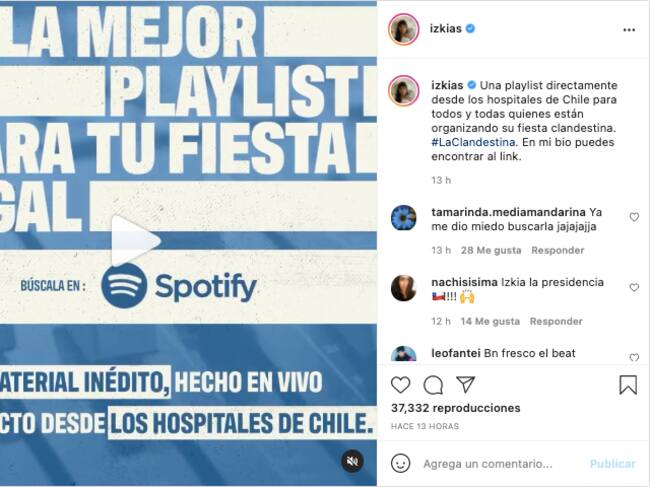Open the three-dot more options menu

click(x=629, y=30)
